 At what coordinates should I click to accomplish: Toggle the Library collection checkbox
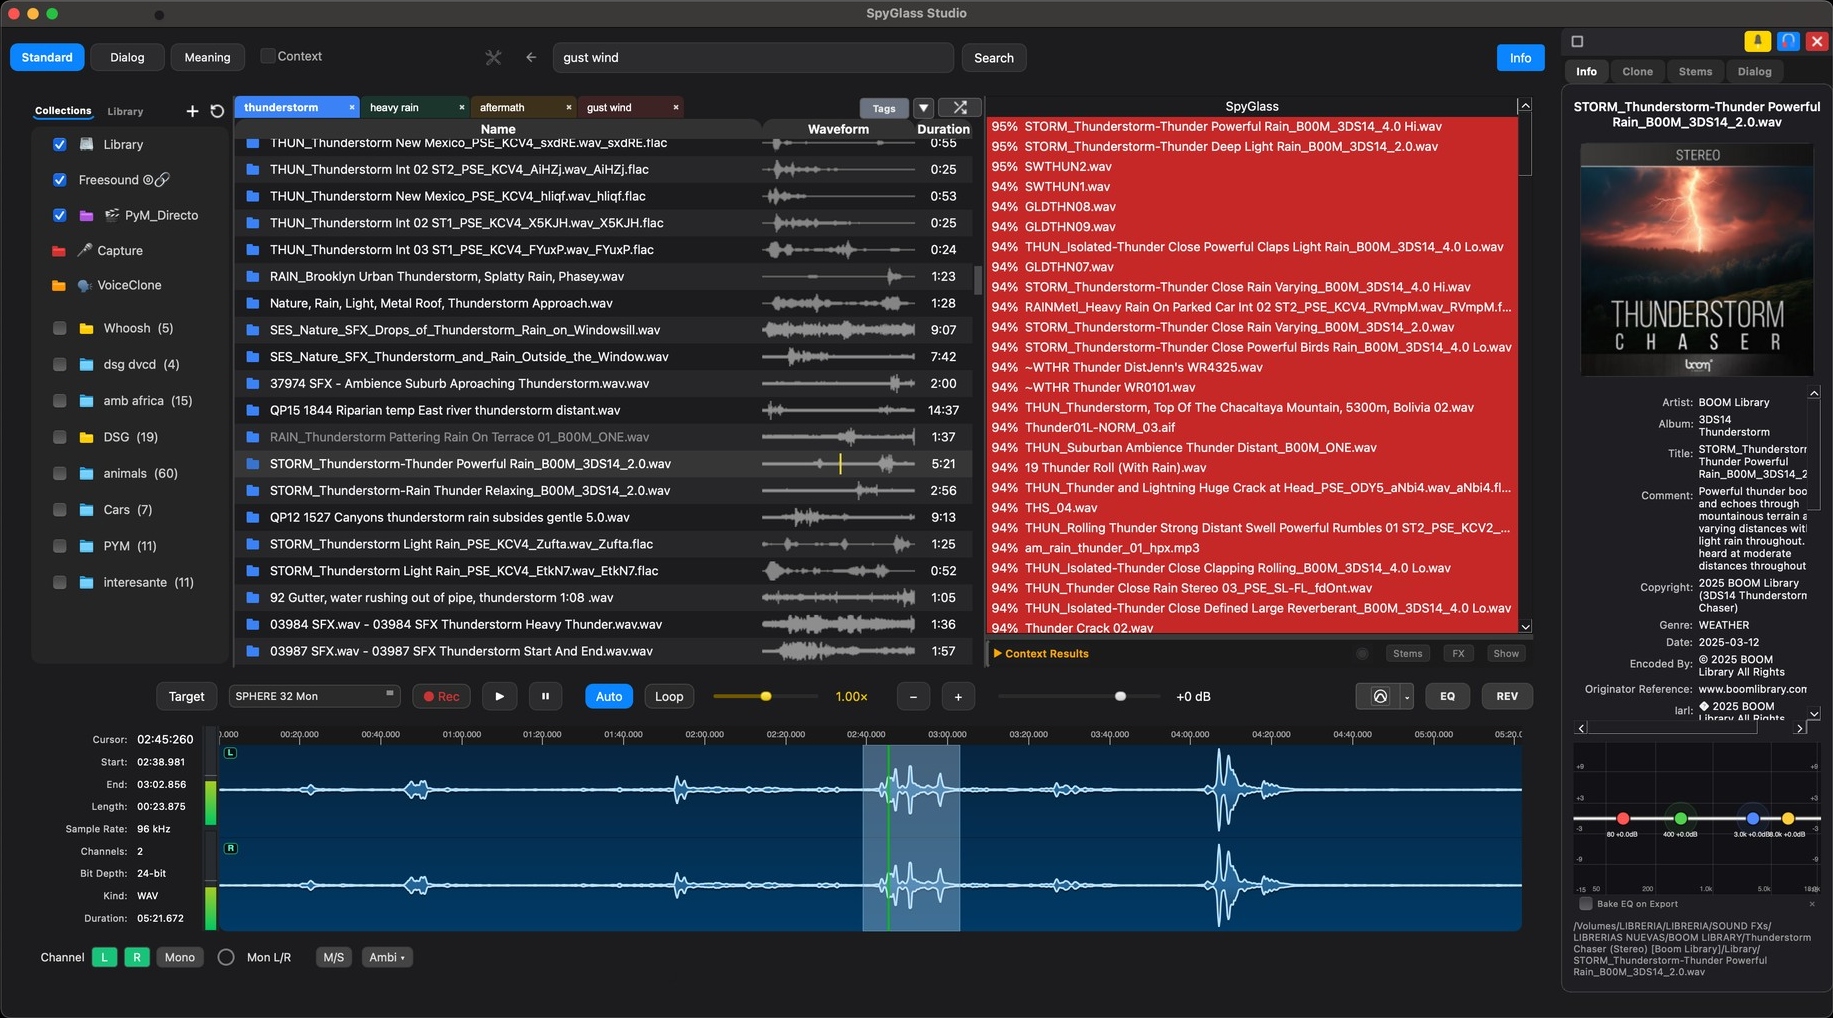point(60,144)
